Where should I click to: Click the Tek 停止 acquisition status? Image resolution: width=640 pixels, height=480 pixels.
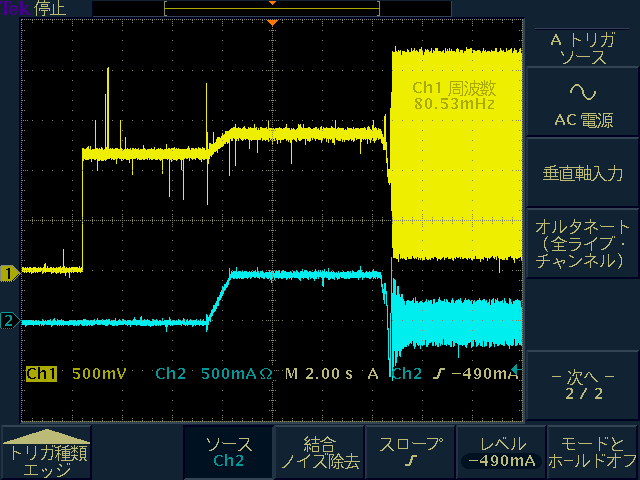click(33, 8)
